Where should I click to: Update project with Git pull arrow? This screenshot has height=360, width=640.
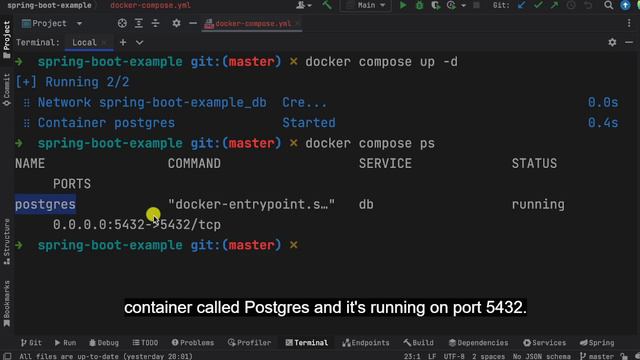click(x=521, y=5)
